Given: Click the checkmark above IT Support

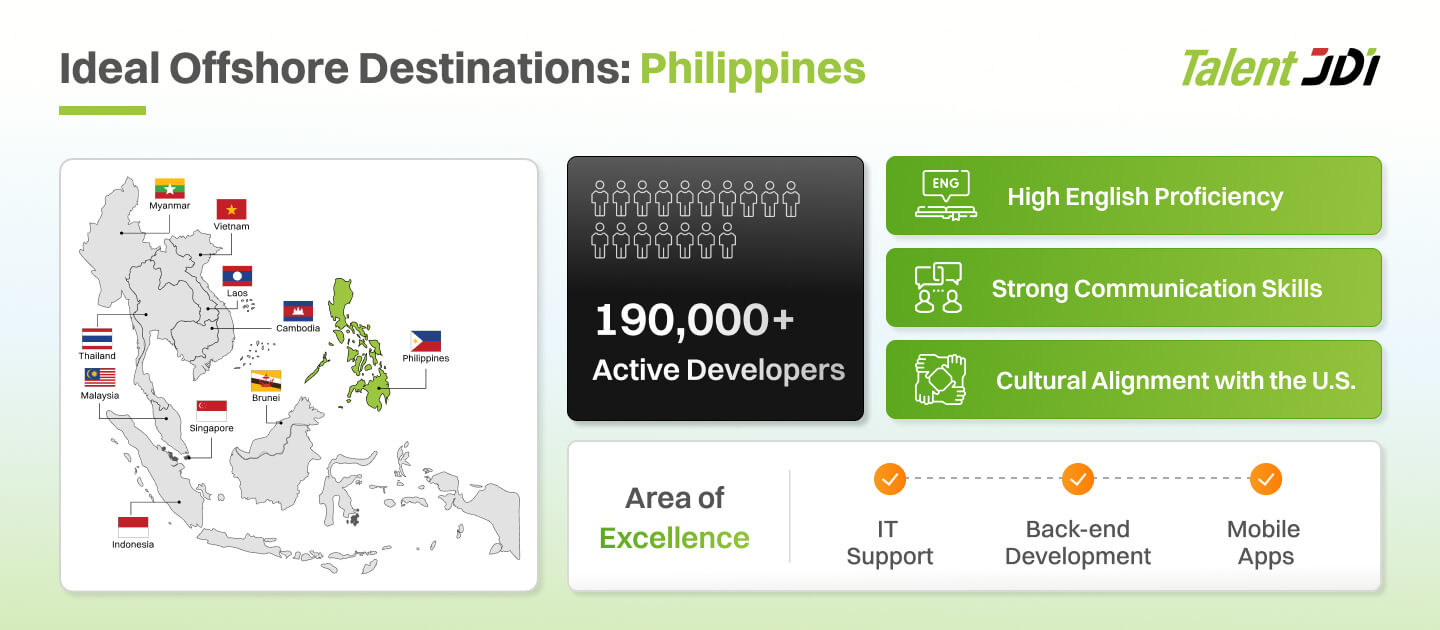Looking at the screenshot, I should pyautogui.click(x=889, y=479).
